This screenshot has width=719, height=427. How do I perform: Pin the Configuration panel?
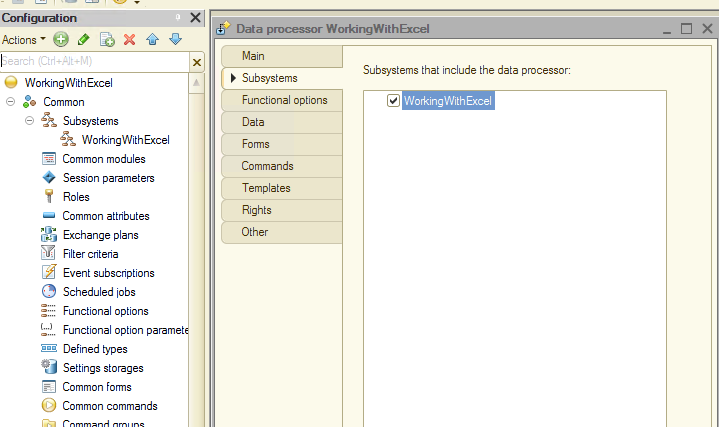(177, 18)
